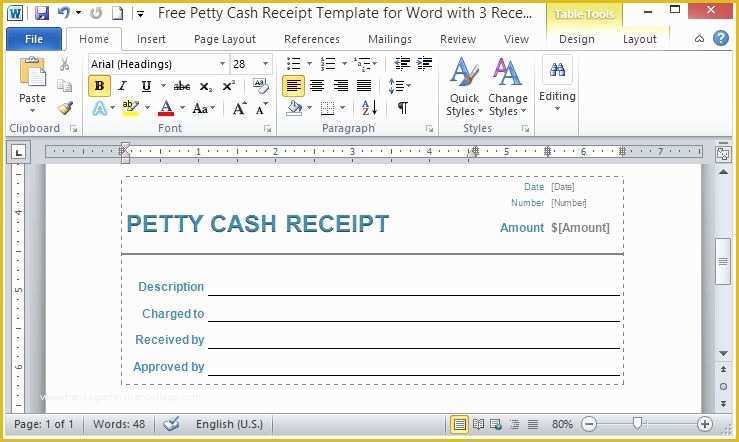Toggle Center alignment
This screenshot has width=739, height=442.
(x=317, y=86)
